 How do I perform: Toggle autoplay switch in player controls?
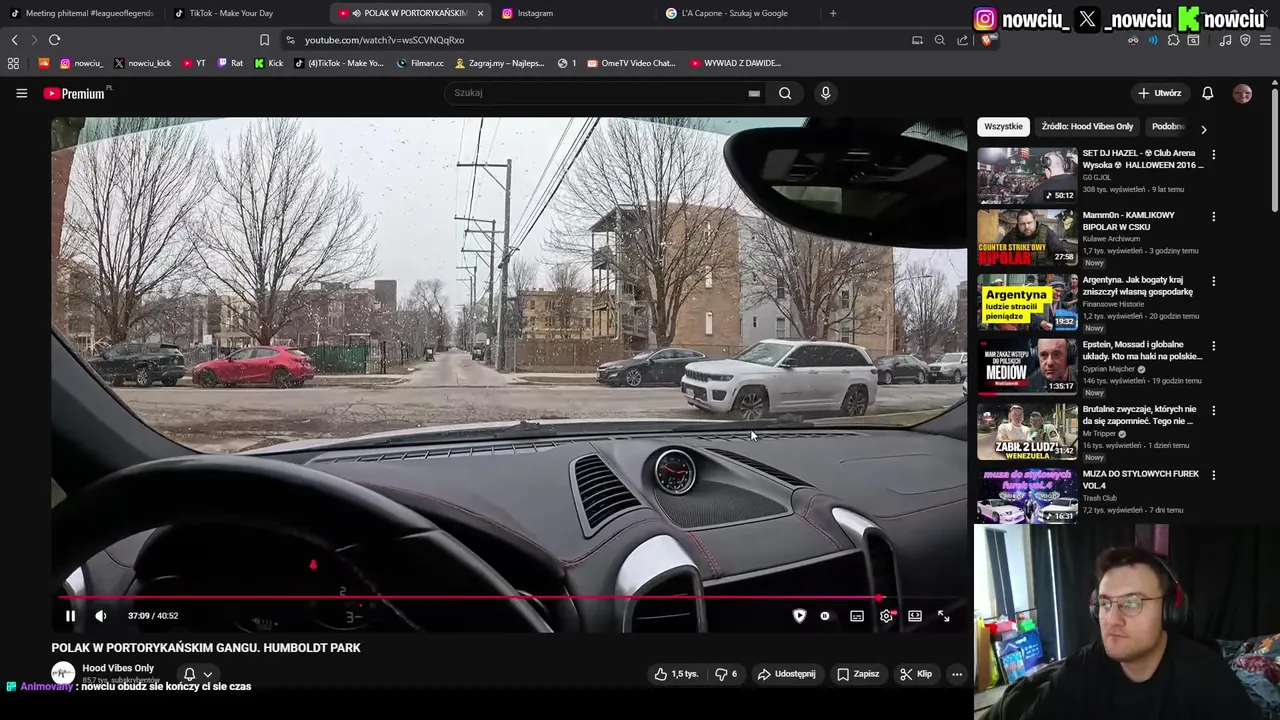click(825, 616)
